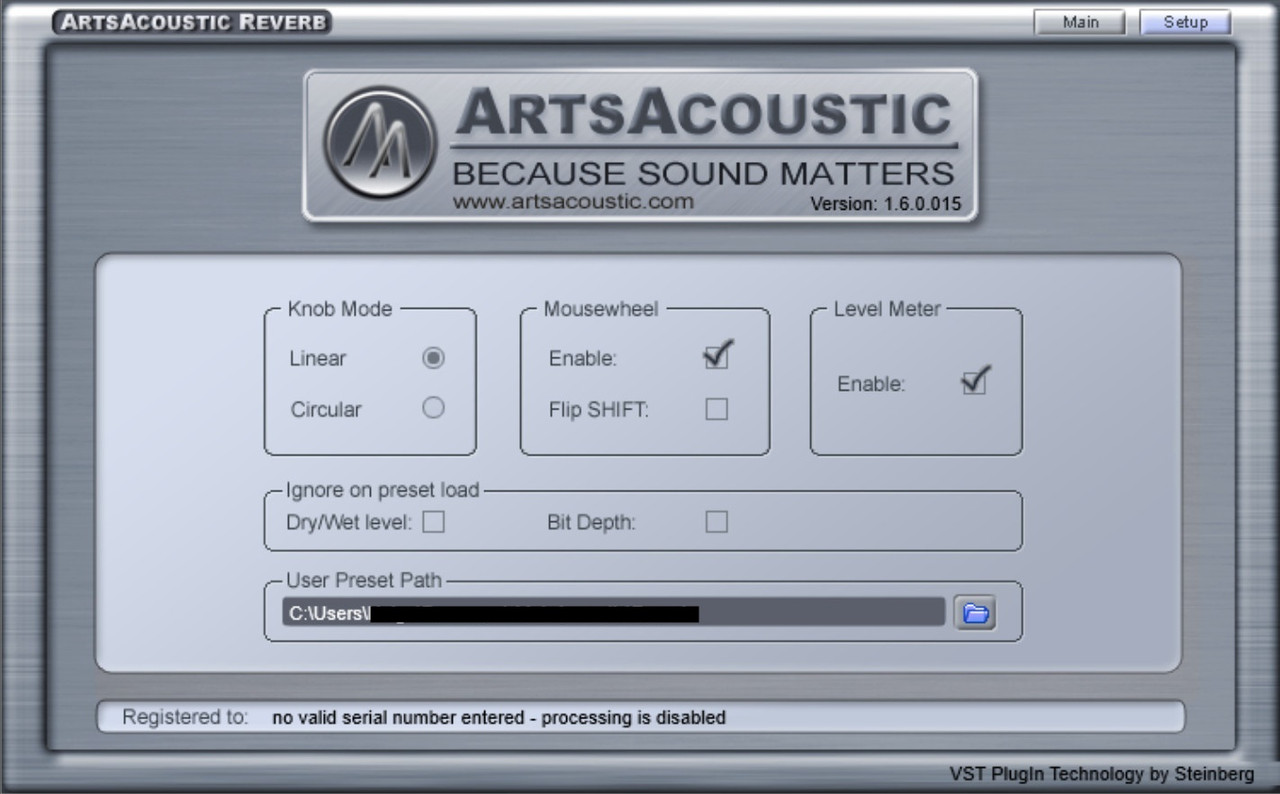This screenshot has height=794, width=1280.
Task: Click the Level Meter group label
Action: (887, 309)
